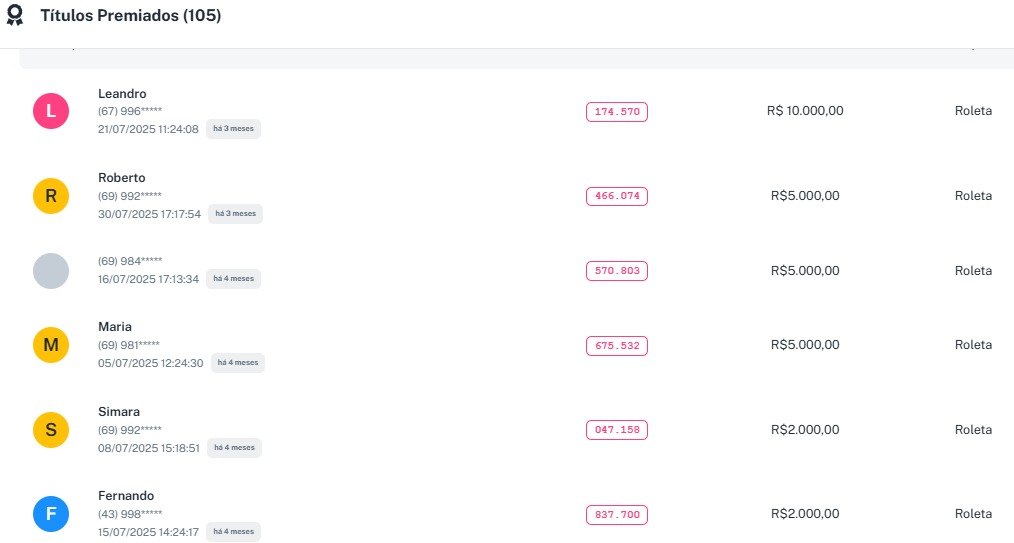Click Fernando's blue F avatar
This screenshot has height=543, width=1014.
51,515
